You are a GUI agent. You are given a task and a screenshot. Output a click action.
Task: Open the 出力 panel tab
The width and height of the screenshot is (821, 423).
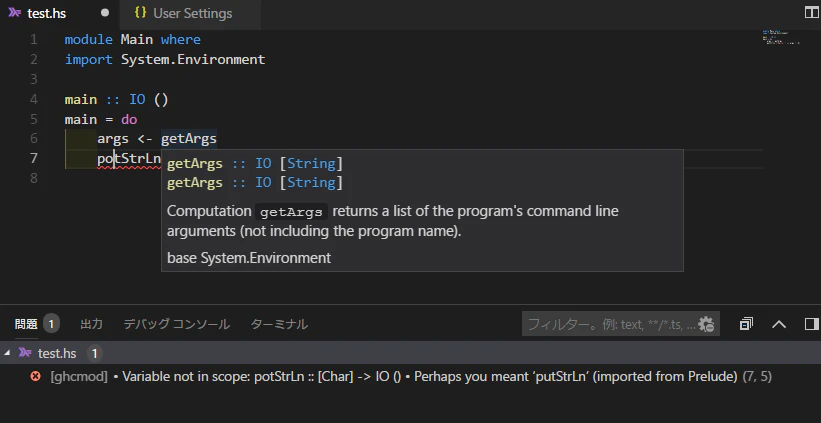tap(91, 324)
